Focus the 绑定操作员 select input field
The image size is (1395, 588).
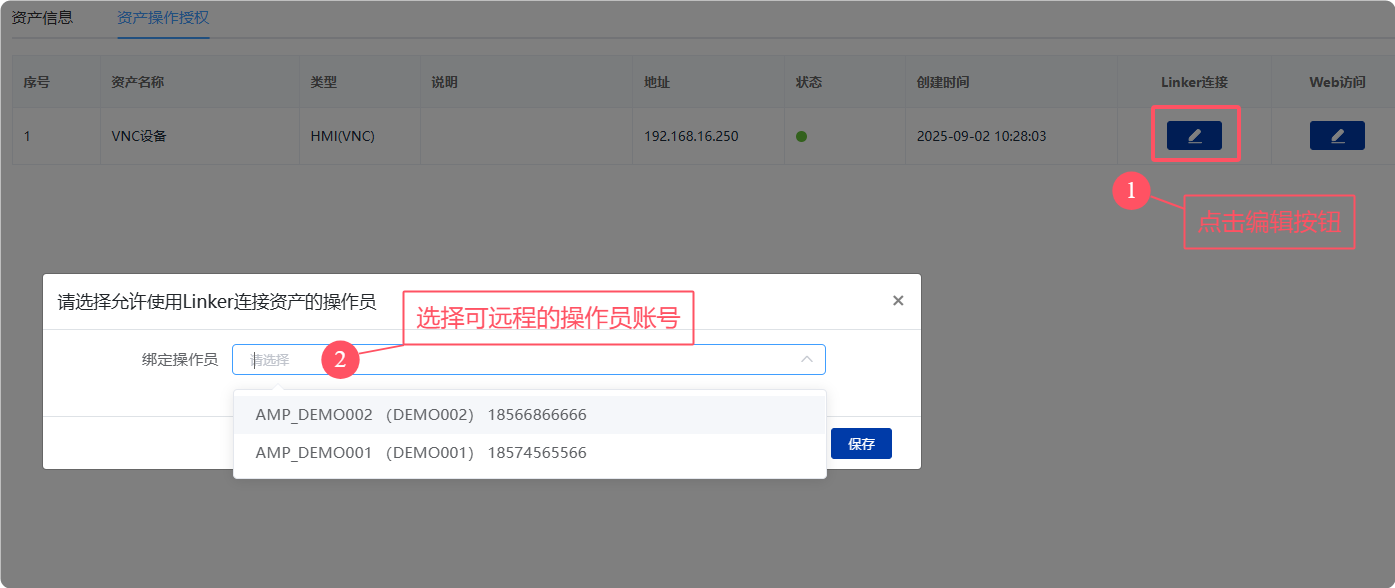(520, 360)
